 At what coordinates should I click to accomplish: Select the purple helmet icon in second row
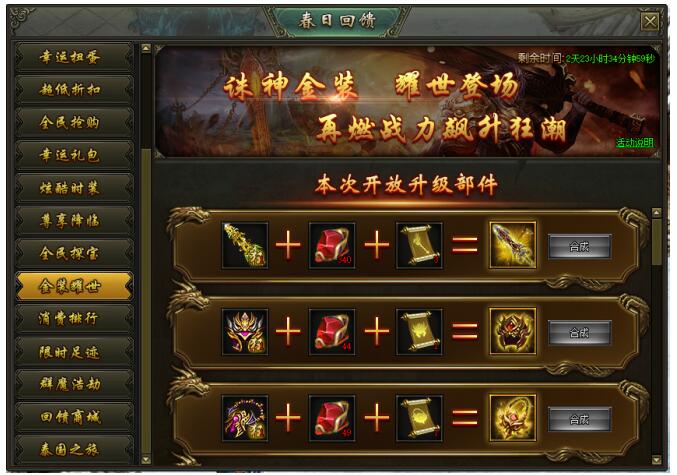click(245, 332)
